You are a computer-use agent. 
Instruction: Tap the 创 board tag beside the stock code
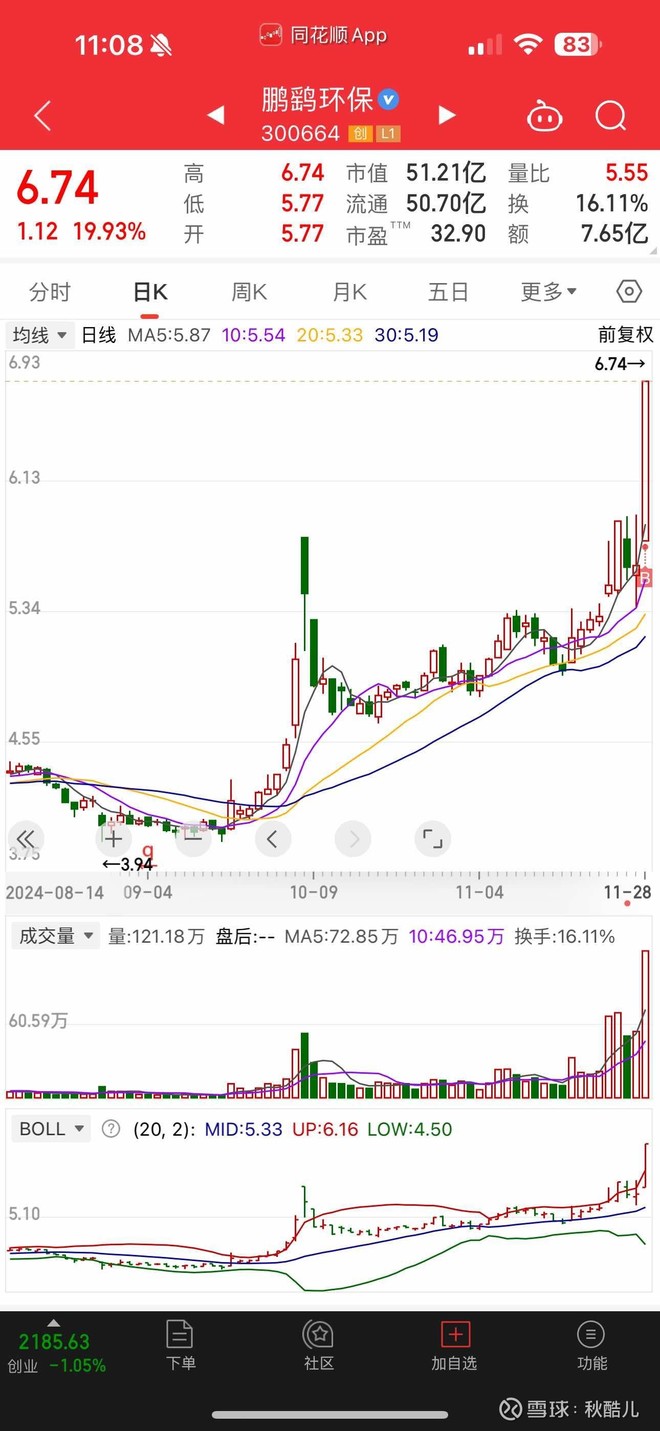click(360, 134)
